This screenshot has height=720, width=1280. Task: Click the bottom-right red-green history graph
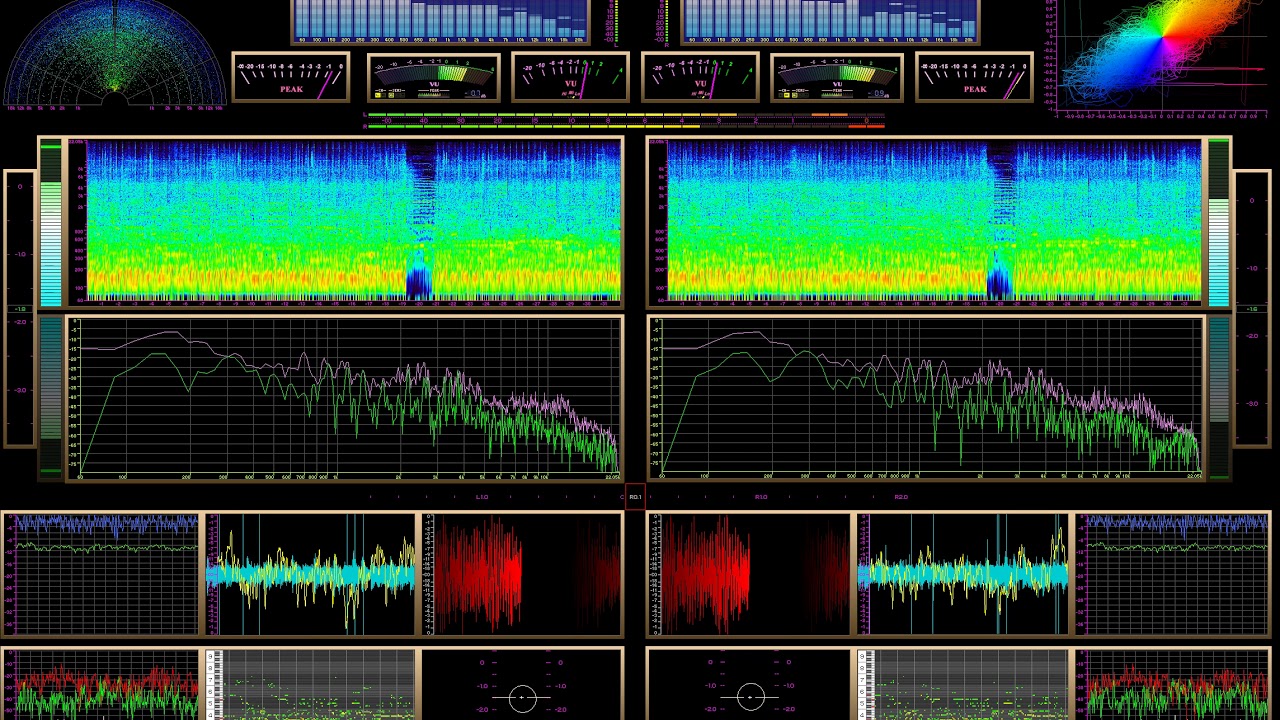tap(1171, 685)
